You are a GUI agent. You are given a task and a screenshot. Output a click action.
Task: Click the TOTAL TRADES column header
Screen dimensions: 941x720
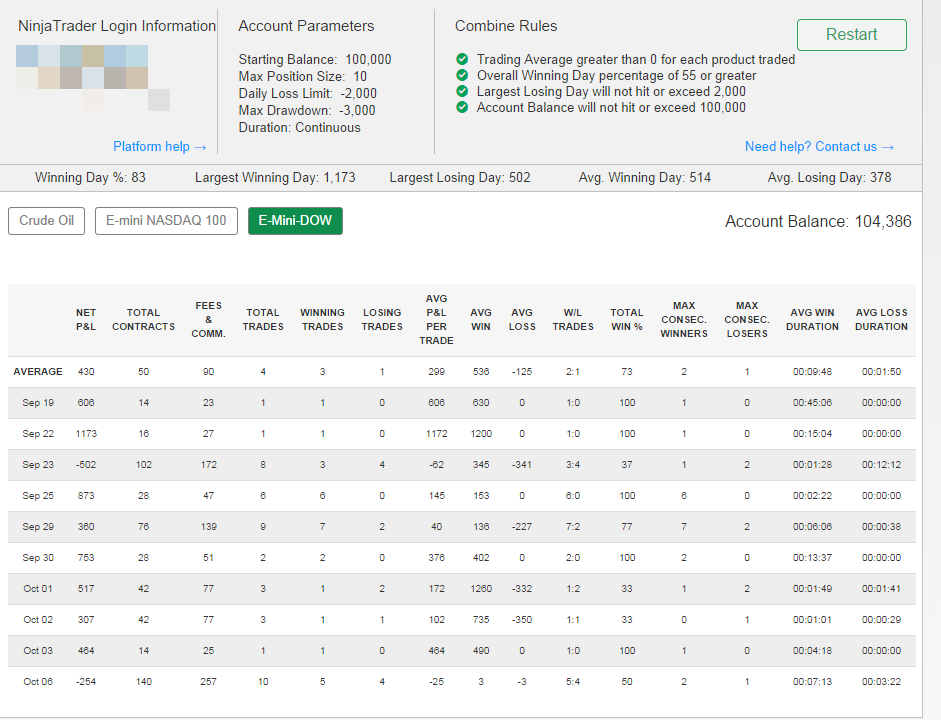point(263,320)
